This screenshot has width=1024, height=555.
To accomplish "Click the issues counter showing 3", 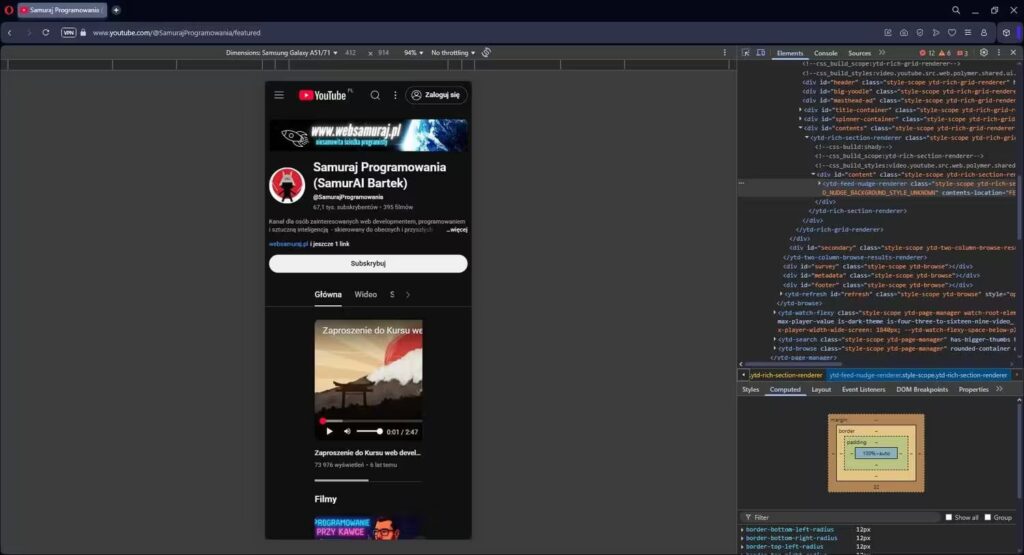I will (962, 53).
